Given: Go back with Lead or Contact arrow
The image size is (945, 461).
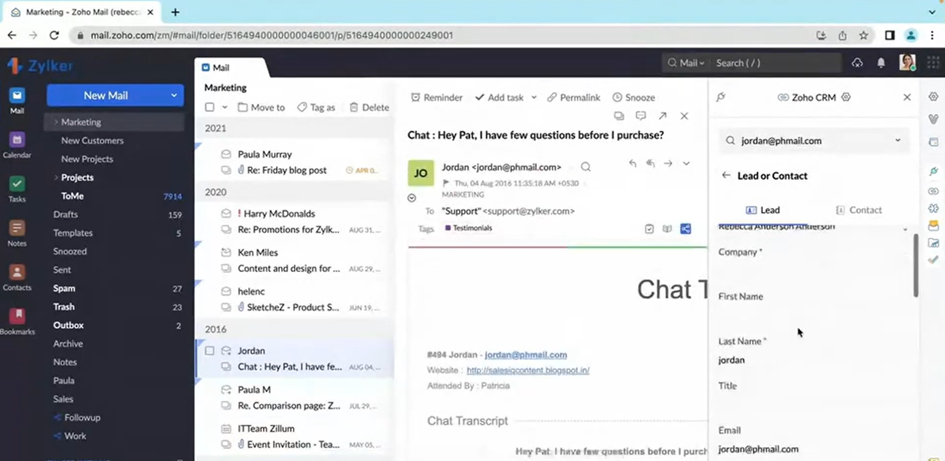Looking at the screenshot, I should pos(726,176).
